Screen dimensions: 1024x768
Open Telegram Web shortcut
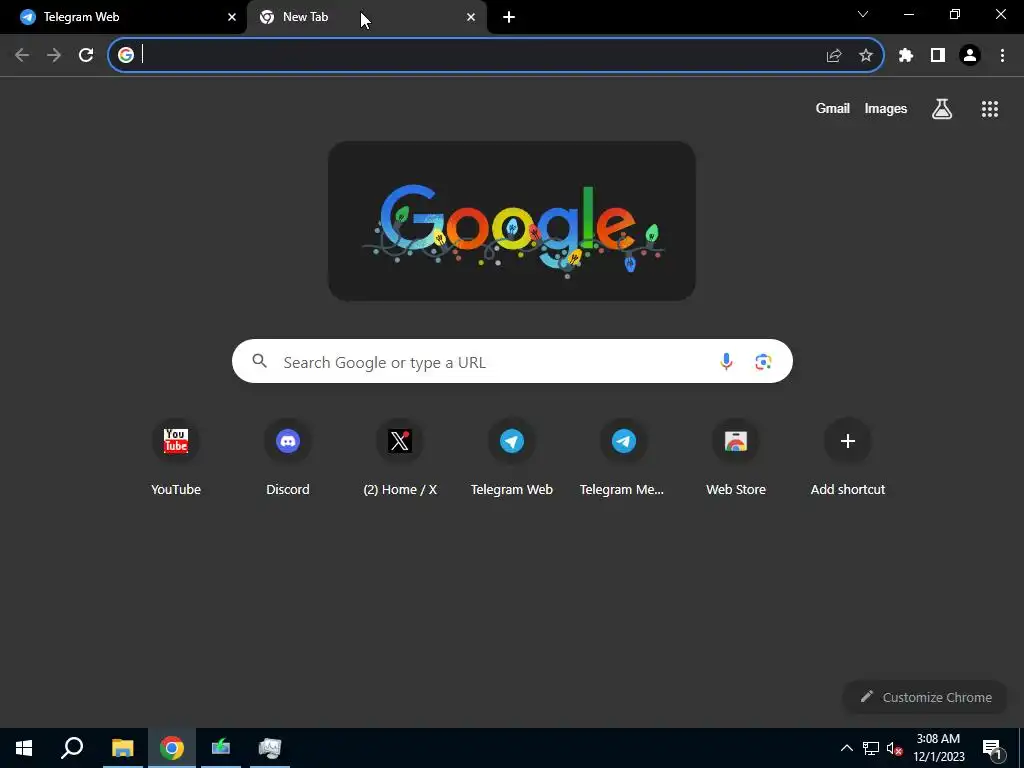tap(512, 457)
